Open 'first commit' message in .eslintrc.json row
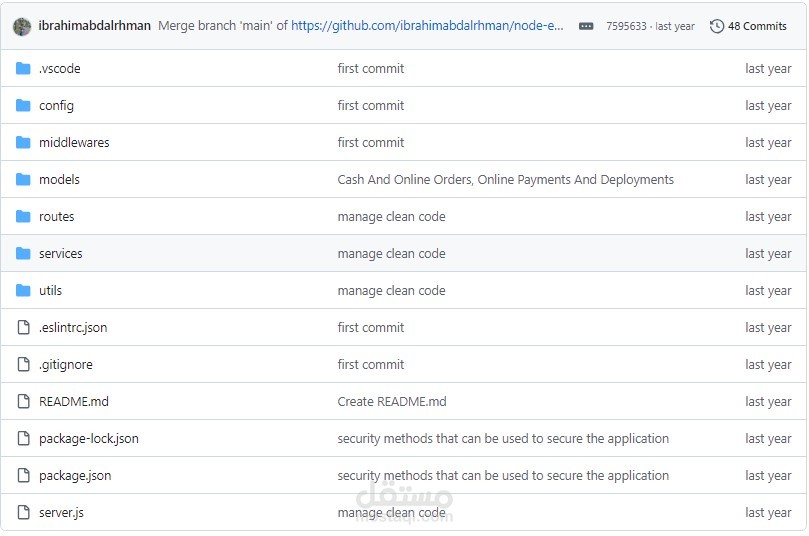This screenshot has width=809, height=536. [x=370, y=328]
